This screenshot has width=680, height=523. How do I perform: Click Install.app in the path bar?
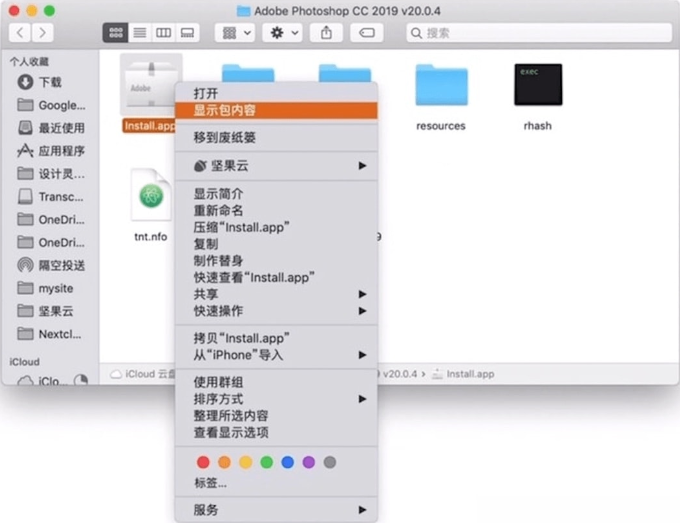tap(463, 374)
